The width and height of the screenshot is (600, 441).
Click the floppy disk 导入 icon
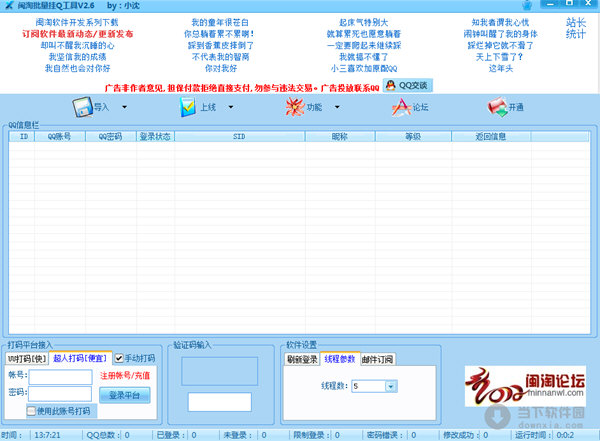(83, 107)
